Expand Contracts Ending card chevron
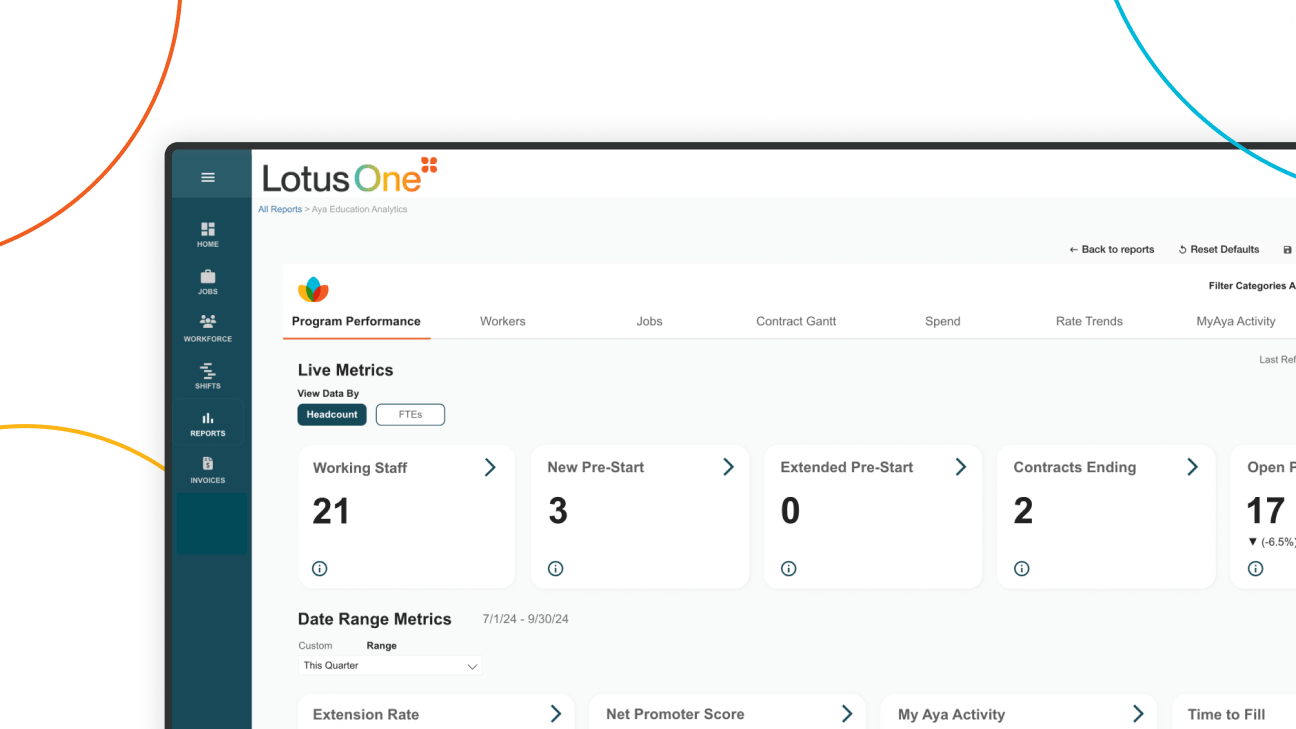This screenshot has height=729, width=1296. (x=1192, y=467)
